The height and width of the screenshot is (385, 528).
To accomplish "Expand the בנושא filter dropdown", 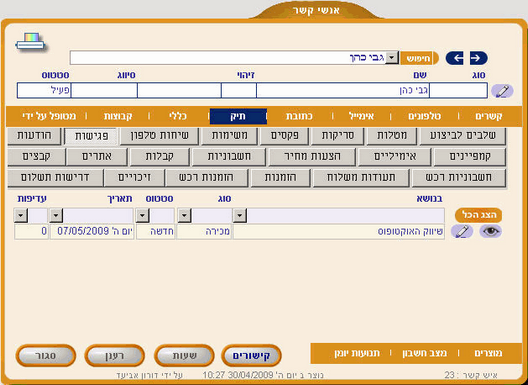I will [x=240, y=215].
